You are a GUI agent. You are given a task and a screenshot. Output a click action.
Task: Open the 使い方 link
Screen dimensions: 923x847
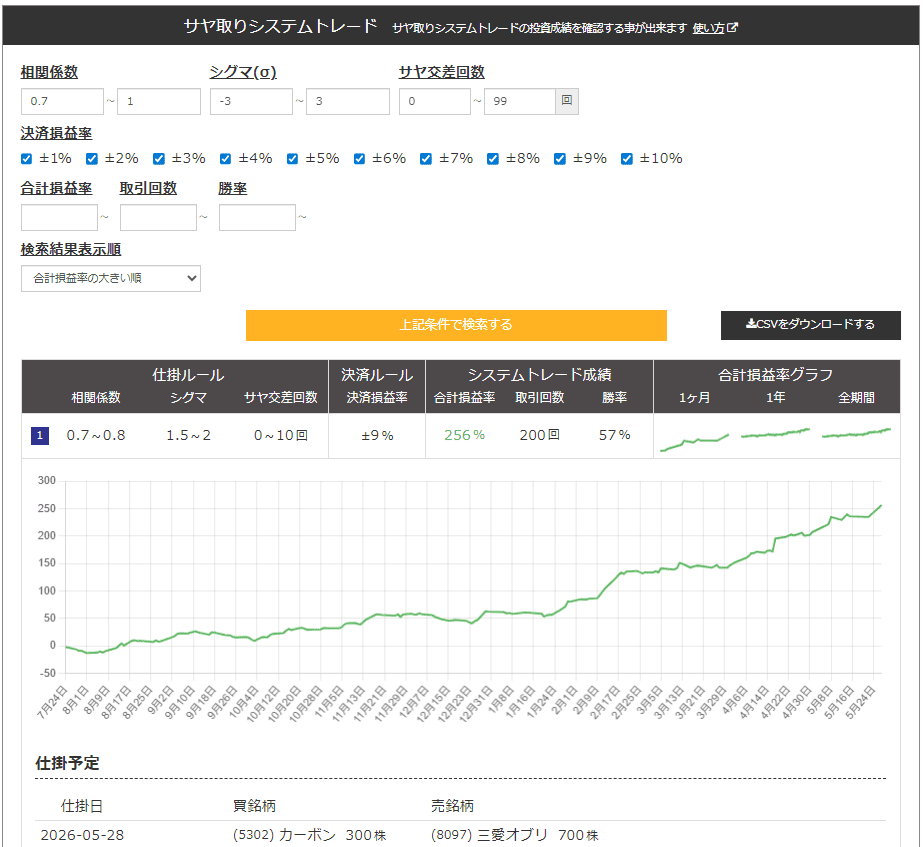(708, 28)
